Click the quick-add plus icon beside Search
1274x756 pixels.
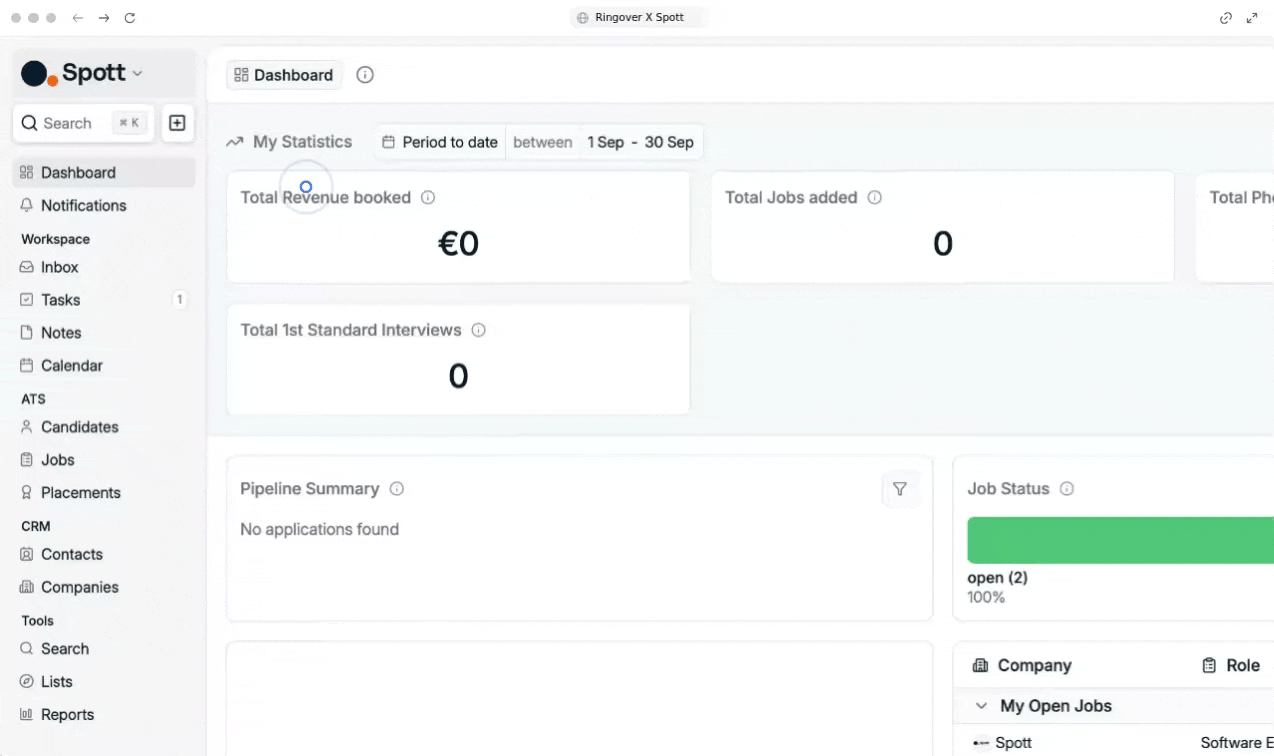click(x=177, y=123)
